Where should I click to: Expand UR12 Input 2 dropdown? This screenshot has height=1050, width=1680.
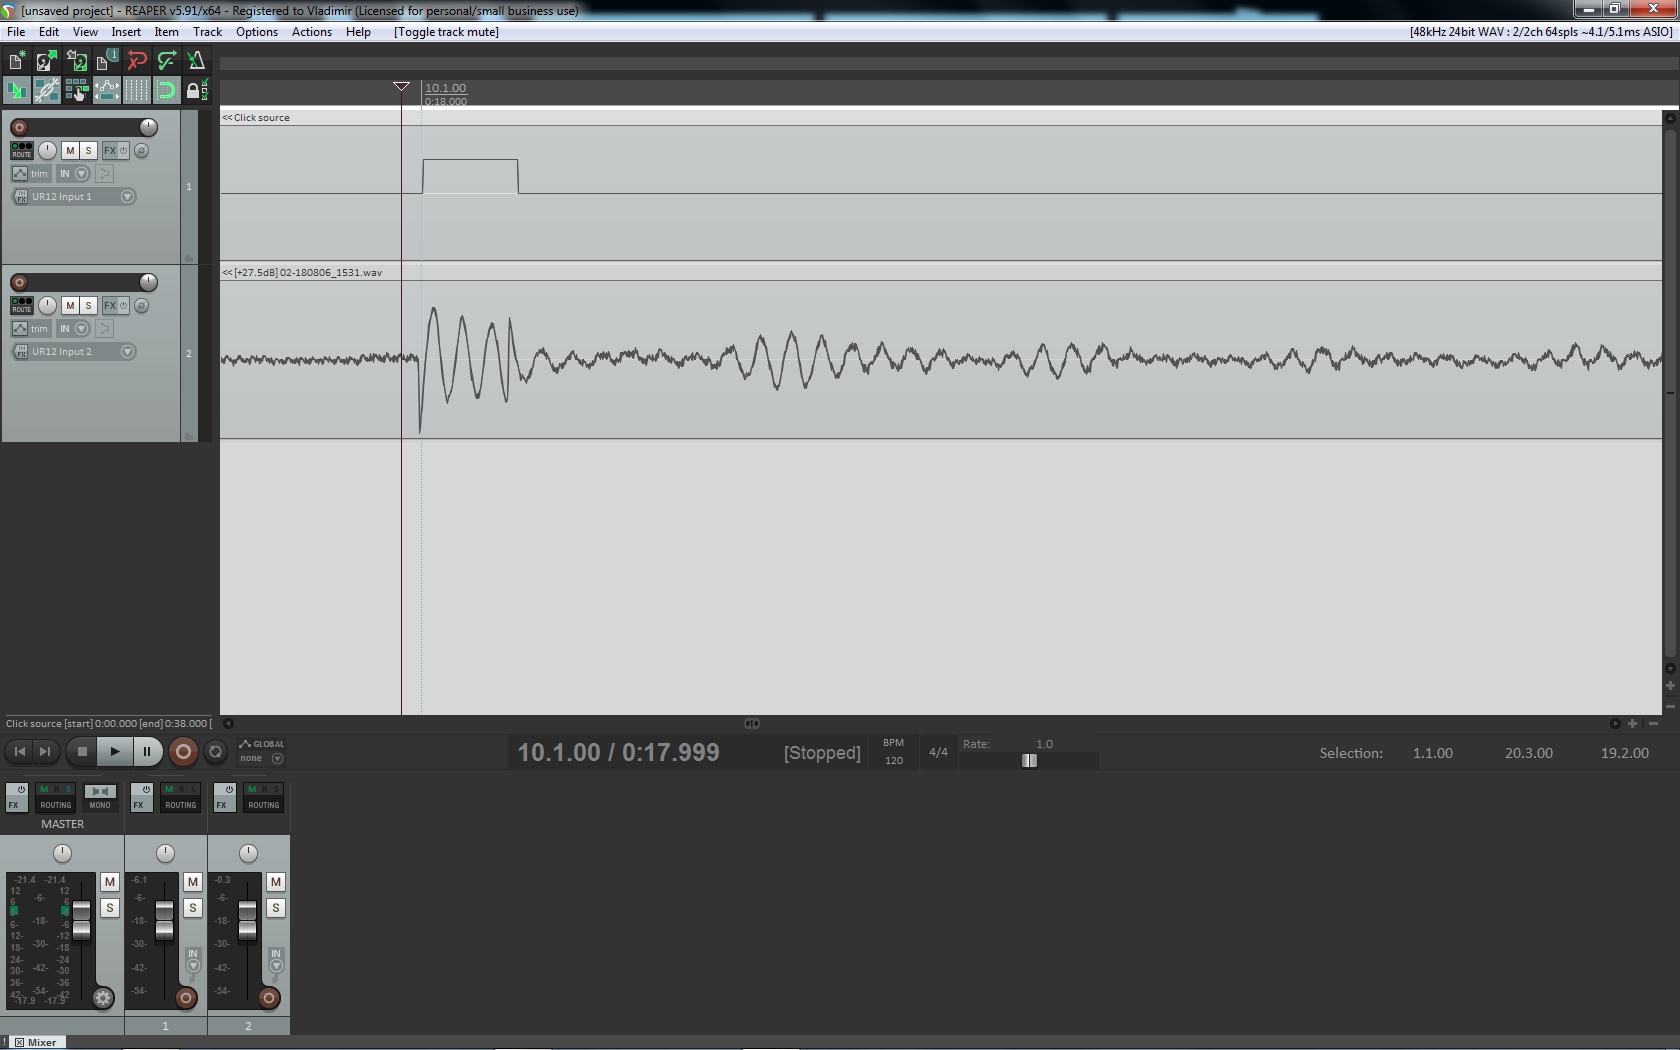[x=127, y=352]
